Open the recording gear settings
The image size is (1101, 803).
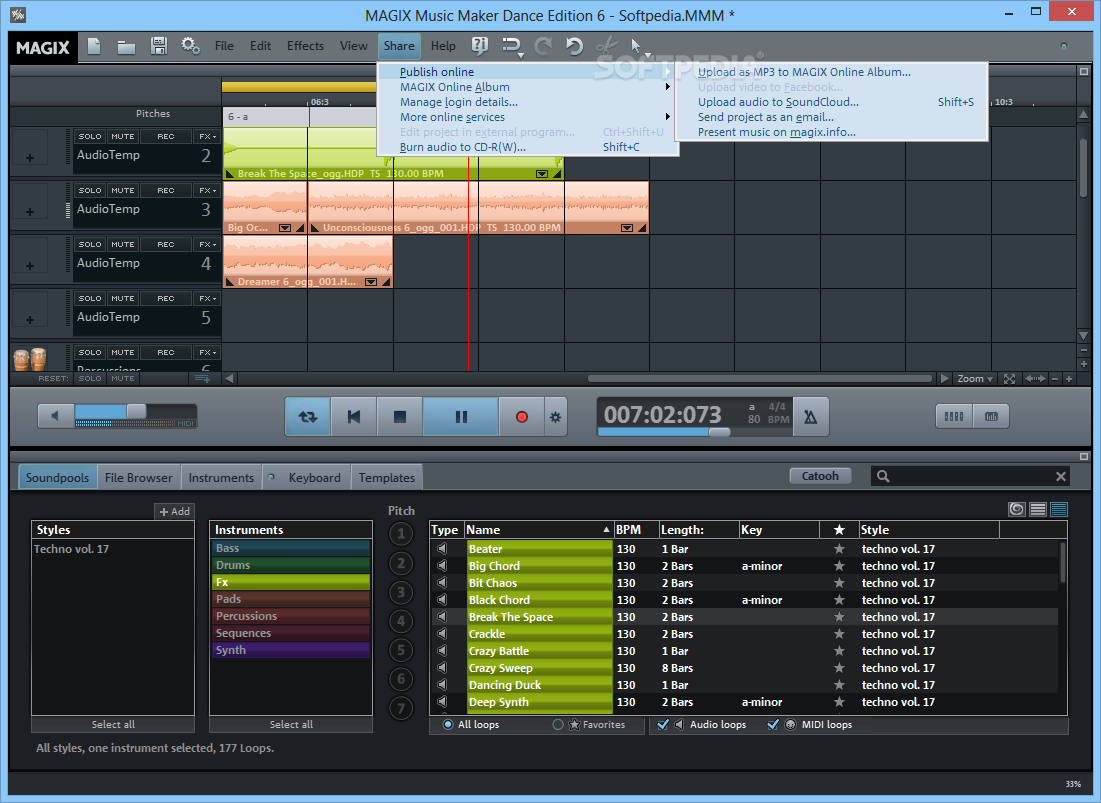[555, 417]
